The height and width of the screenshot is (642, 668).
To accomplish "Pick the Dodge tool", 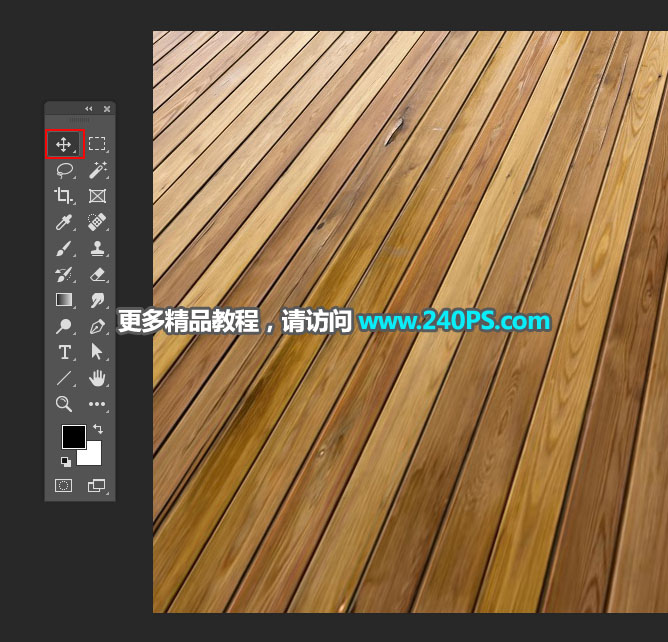I will pos(64,326).
